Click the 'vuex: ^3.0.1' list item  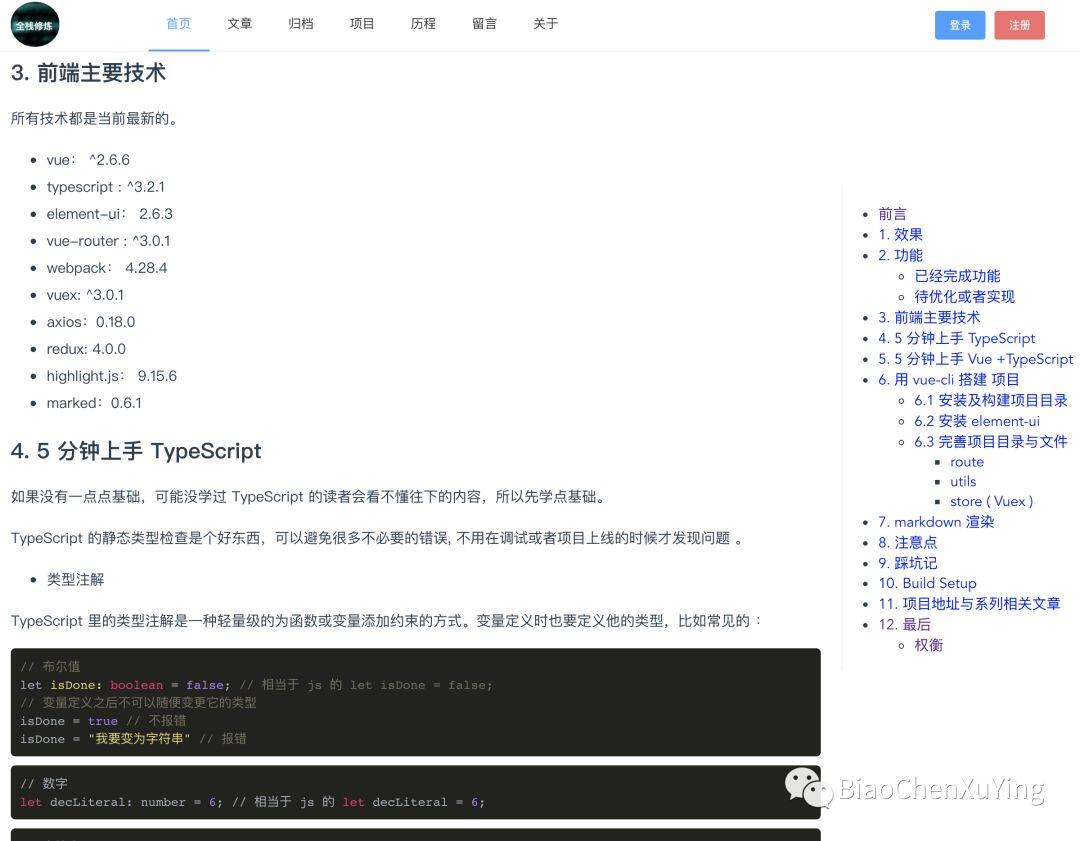tap(85, 295)
